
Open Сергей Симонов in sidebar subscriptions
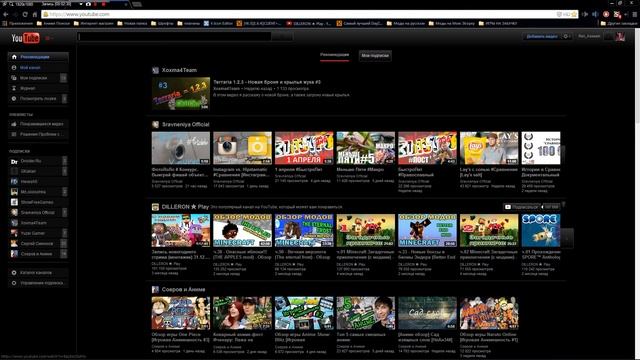click(x=38, y=243)
